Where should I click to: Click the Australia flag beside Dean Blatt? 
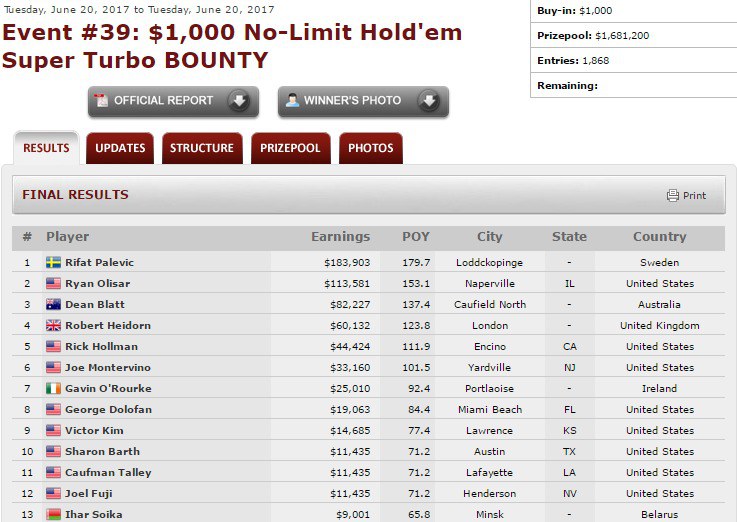(x=54, y=305)
